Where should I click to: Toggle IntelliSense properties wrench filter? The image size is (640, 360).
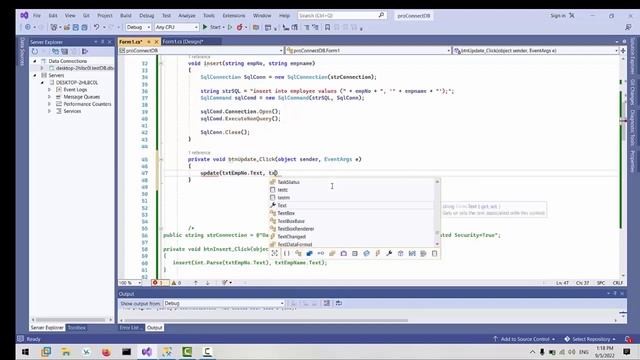(389, 253)
